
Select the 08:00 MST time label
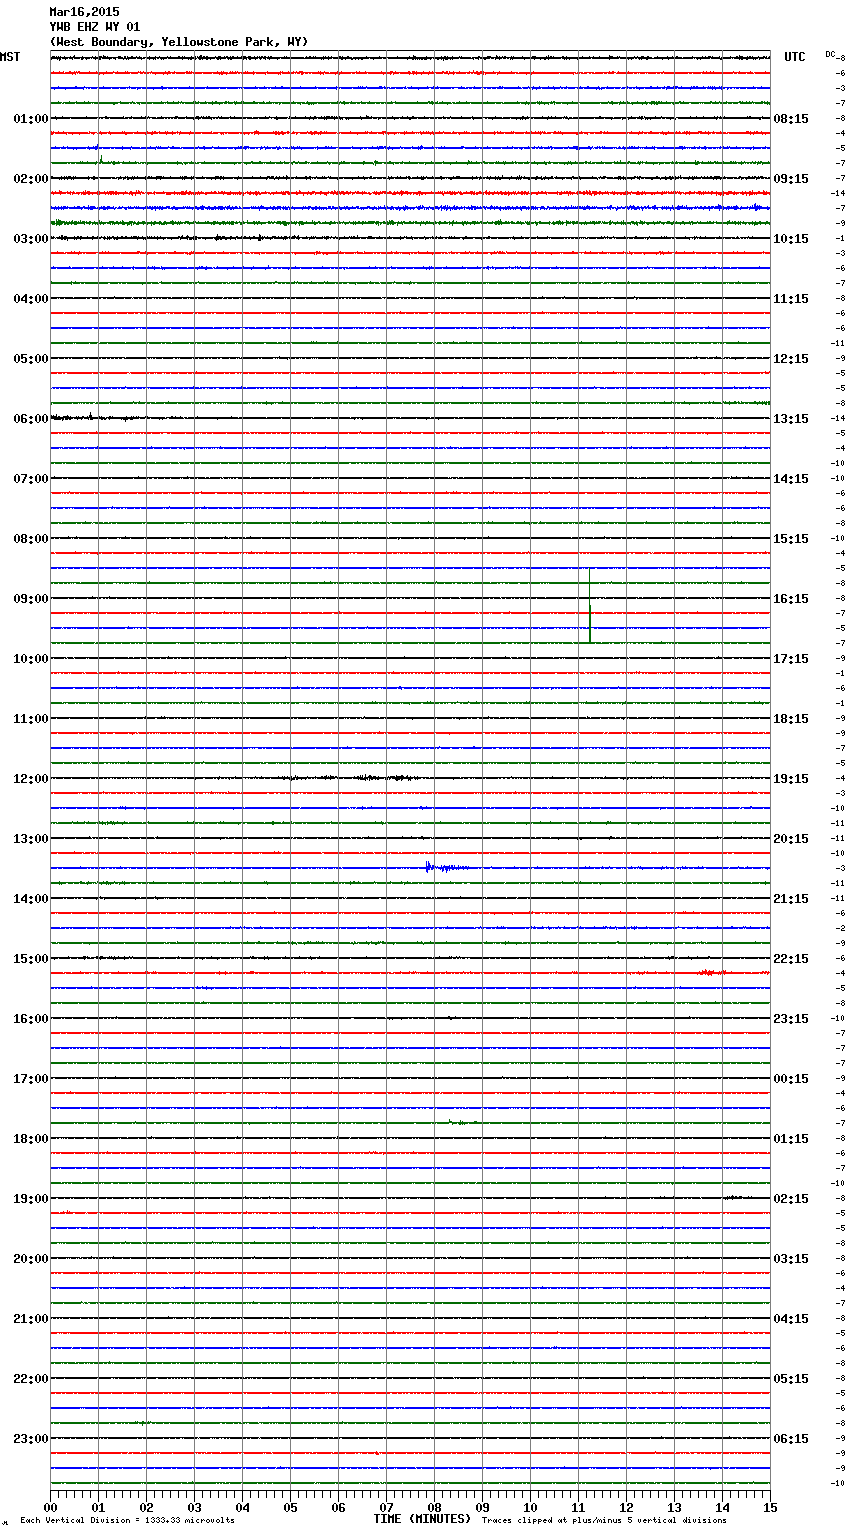pos(31,539)
